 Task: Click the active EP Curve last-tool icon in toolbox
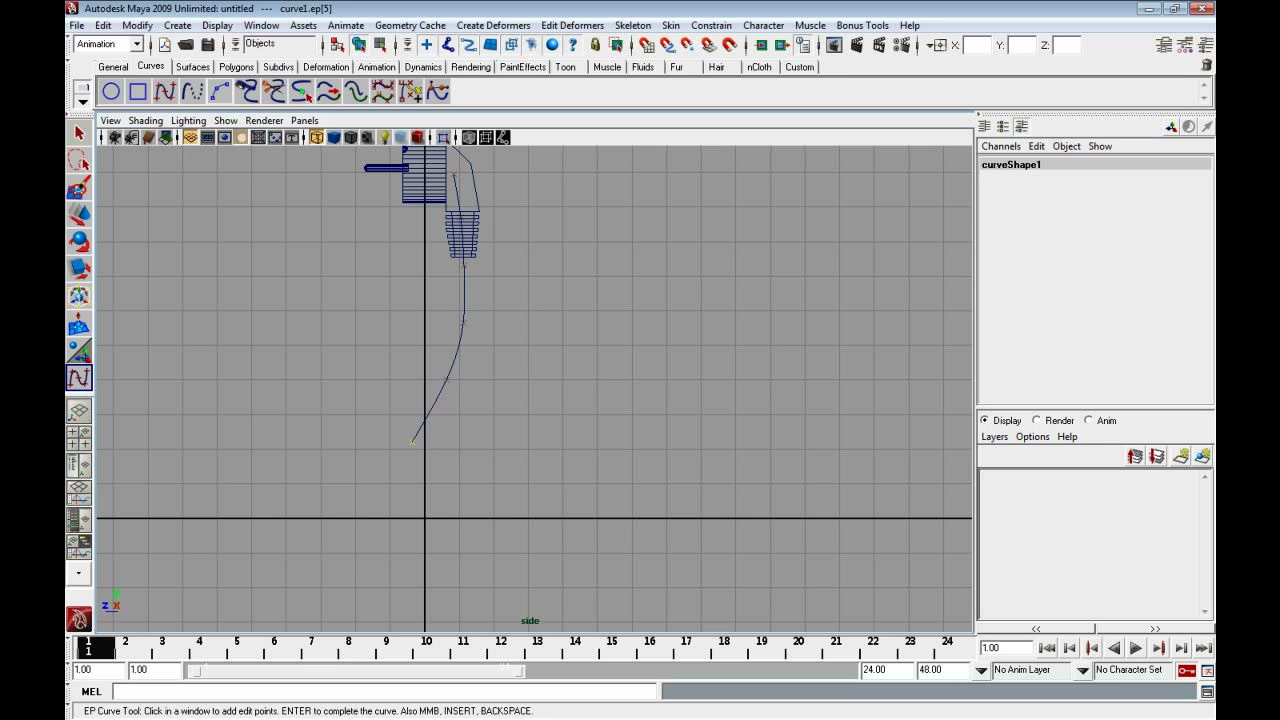pyautogui.click(x=79, y=378)
